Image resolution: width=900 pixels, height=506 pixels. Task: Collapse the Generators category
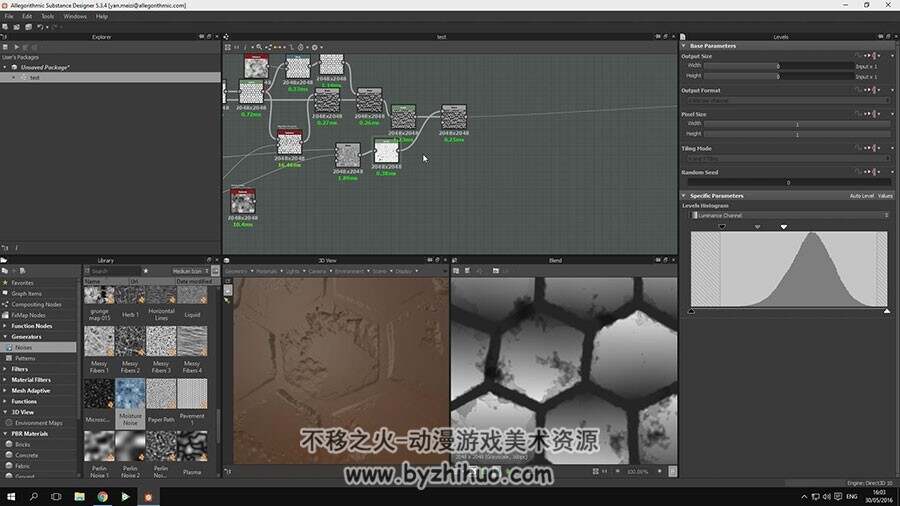tap(5, 337)
